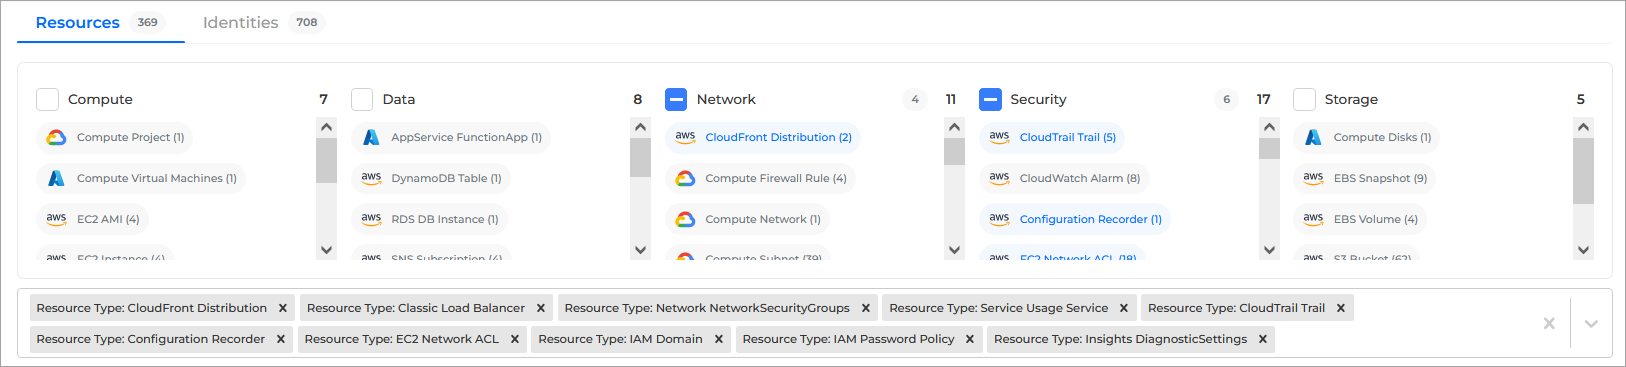1626x367 pixels.
Task: Select AppService FunctionApp (1) chip
Action: click(451, 137)
